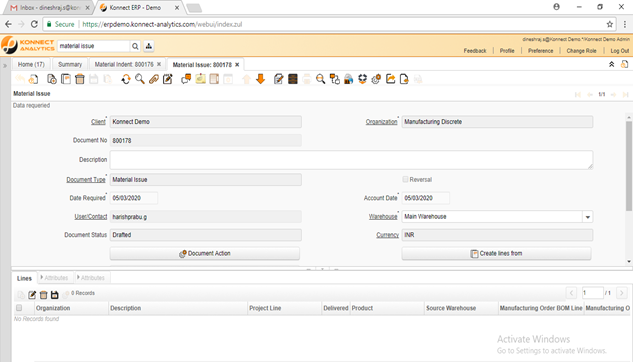Switch to the Home (17) tab
Image resolution: width=633 pixels, height=362 pixels.
31,64
